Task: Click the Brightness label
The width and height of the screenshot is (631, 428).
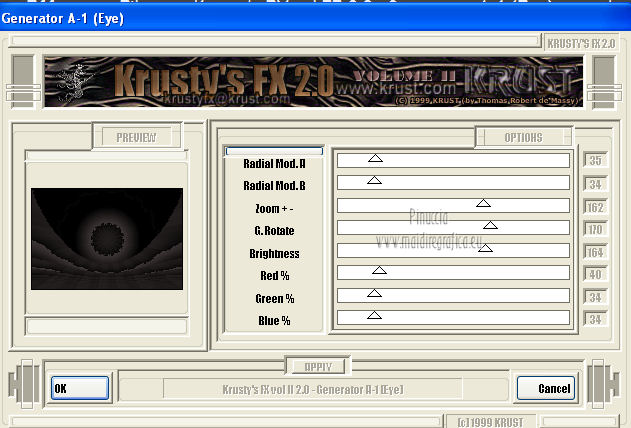Action: (x=274, y=254)
